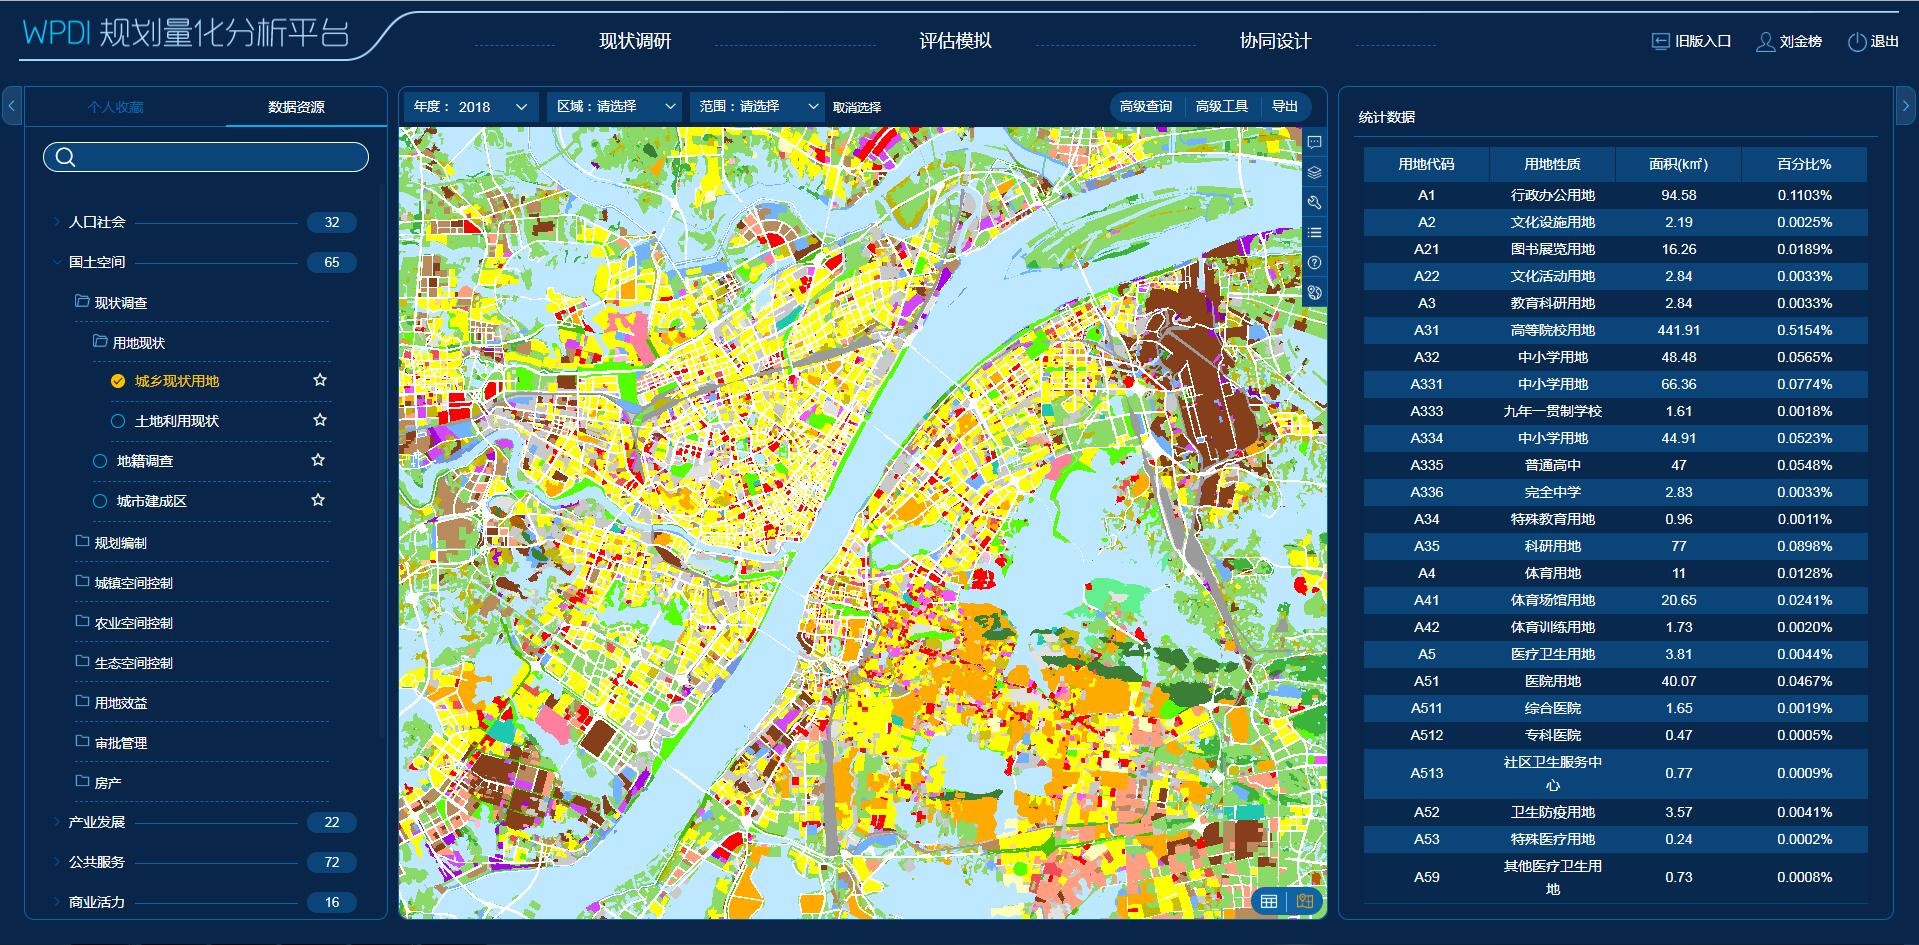Click 取消选择 to clear selection

tap(857, 108)
